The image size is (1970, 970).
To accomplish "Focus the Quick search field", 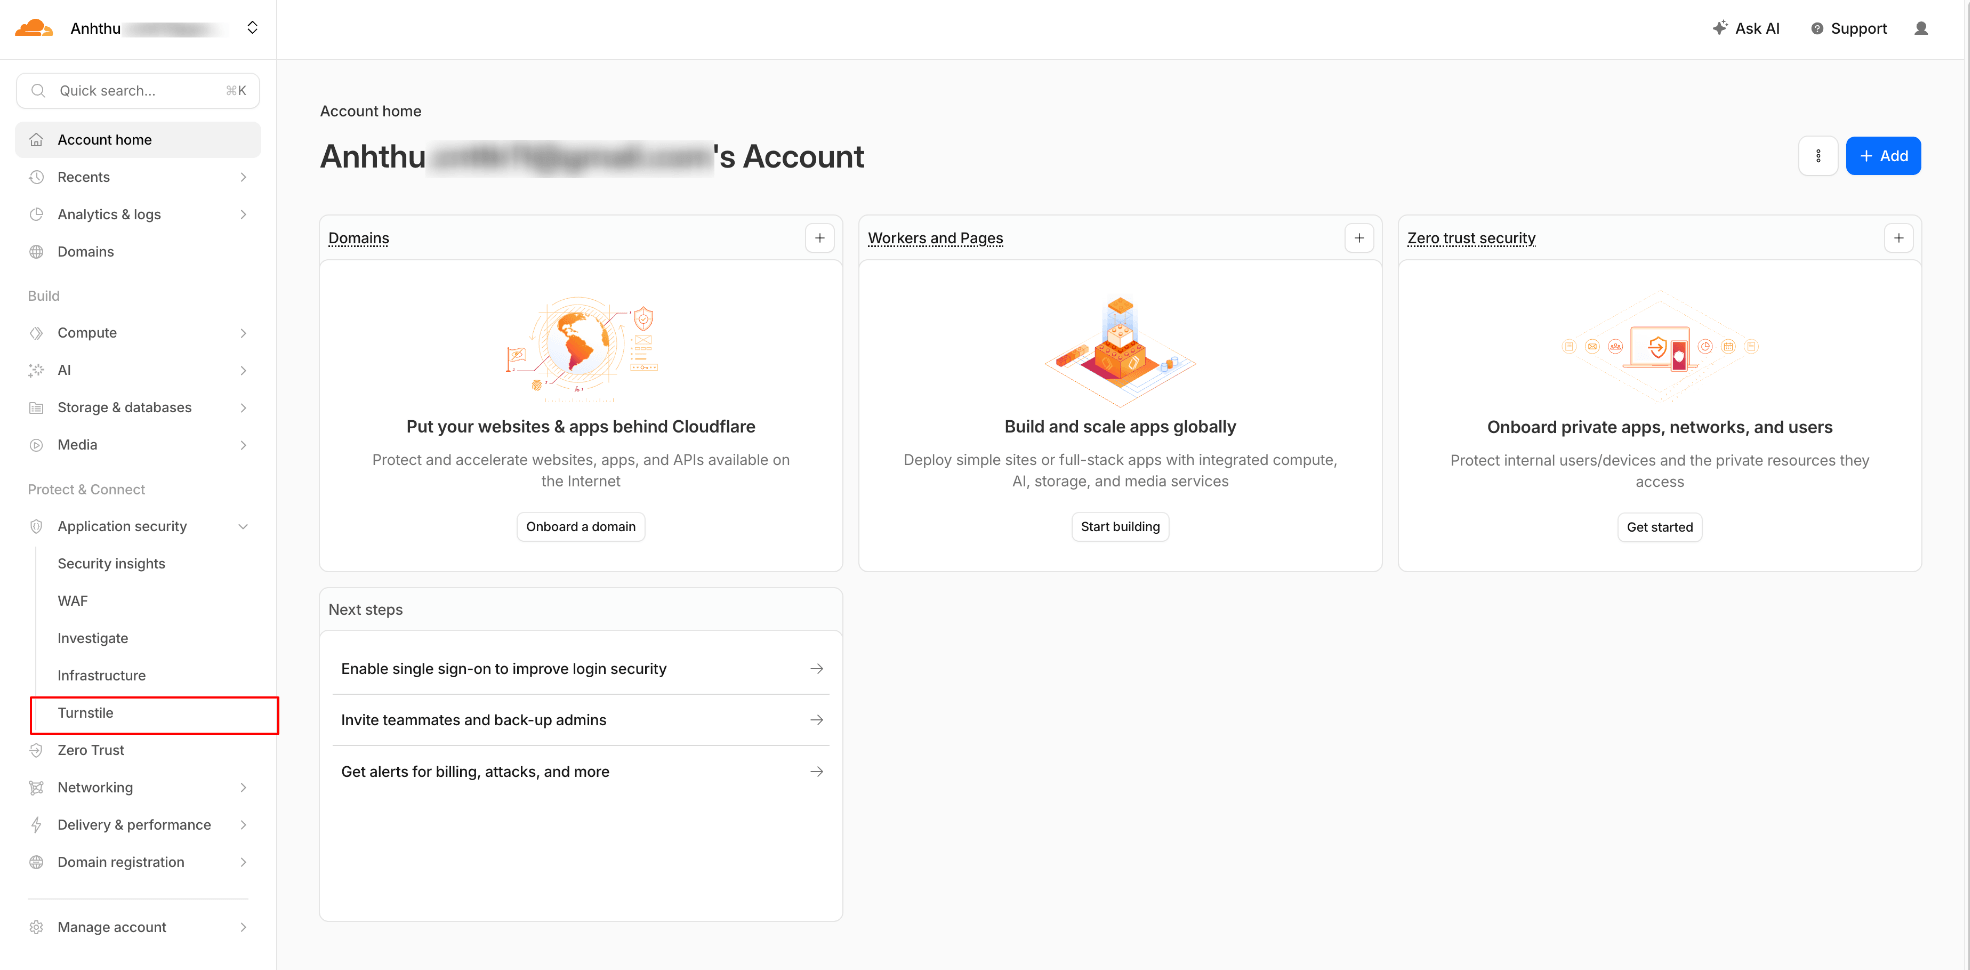I will [138, 91].
